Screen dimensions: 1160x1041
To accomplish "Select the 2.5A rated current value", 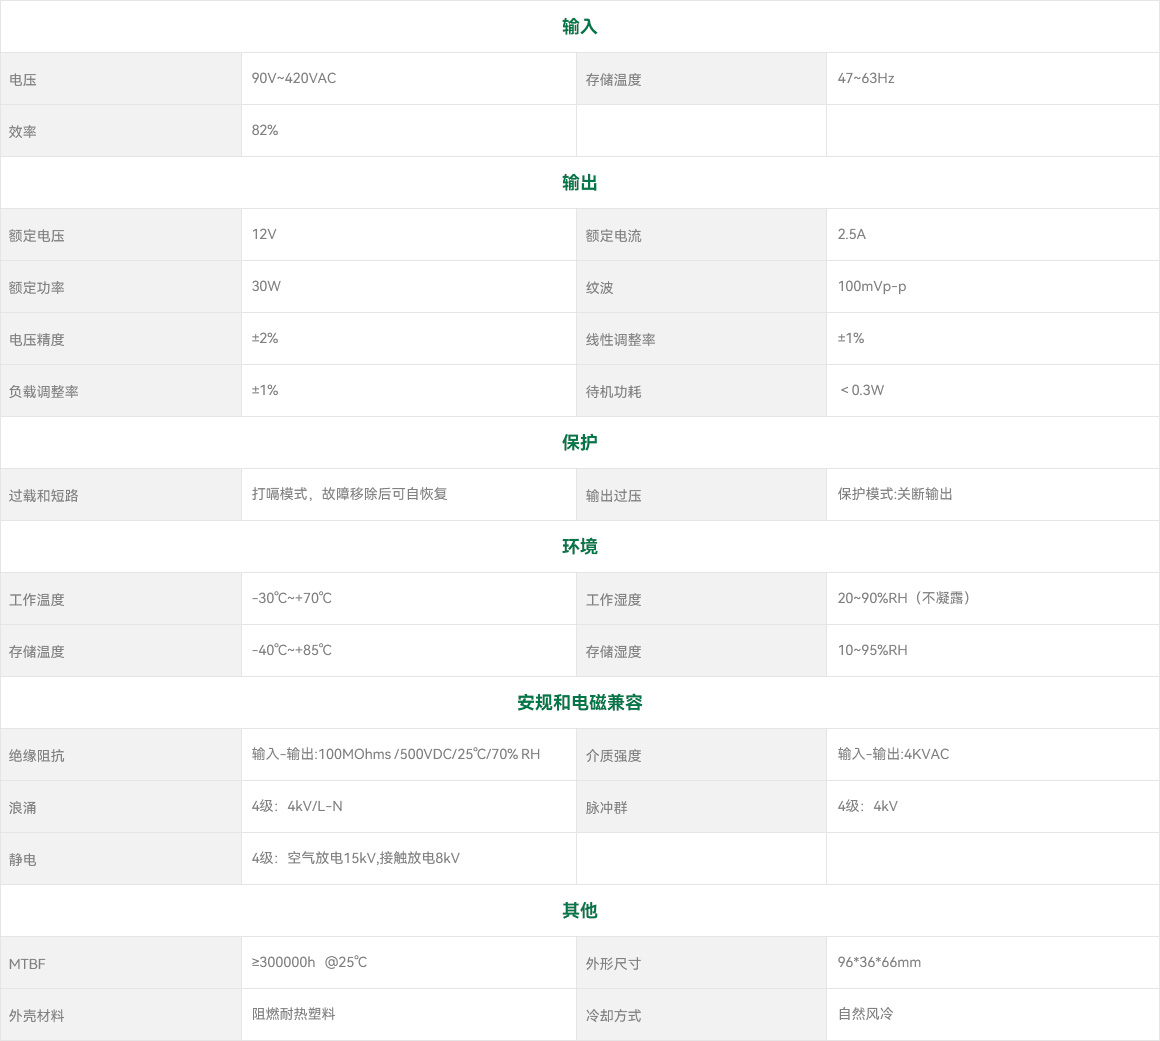I will point(852,234).
